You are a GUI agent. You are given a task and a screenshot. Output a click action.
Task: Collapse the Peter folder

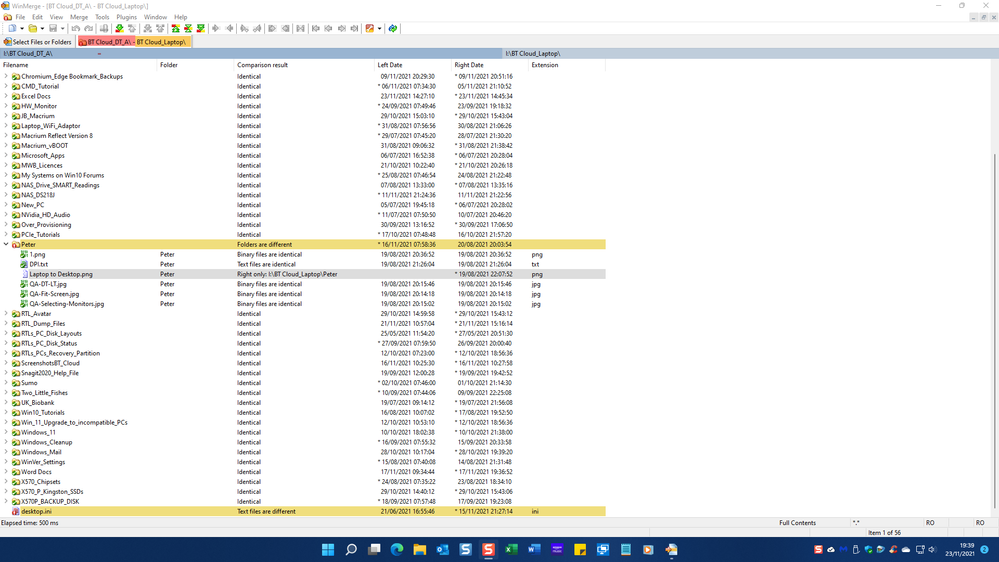[6, 244]
